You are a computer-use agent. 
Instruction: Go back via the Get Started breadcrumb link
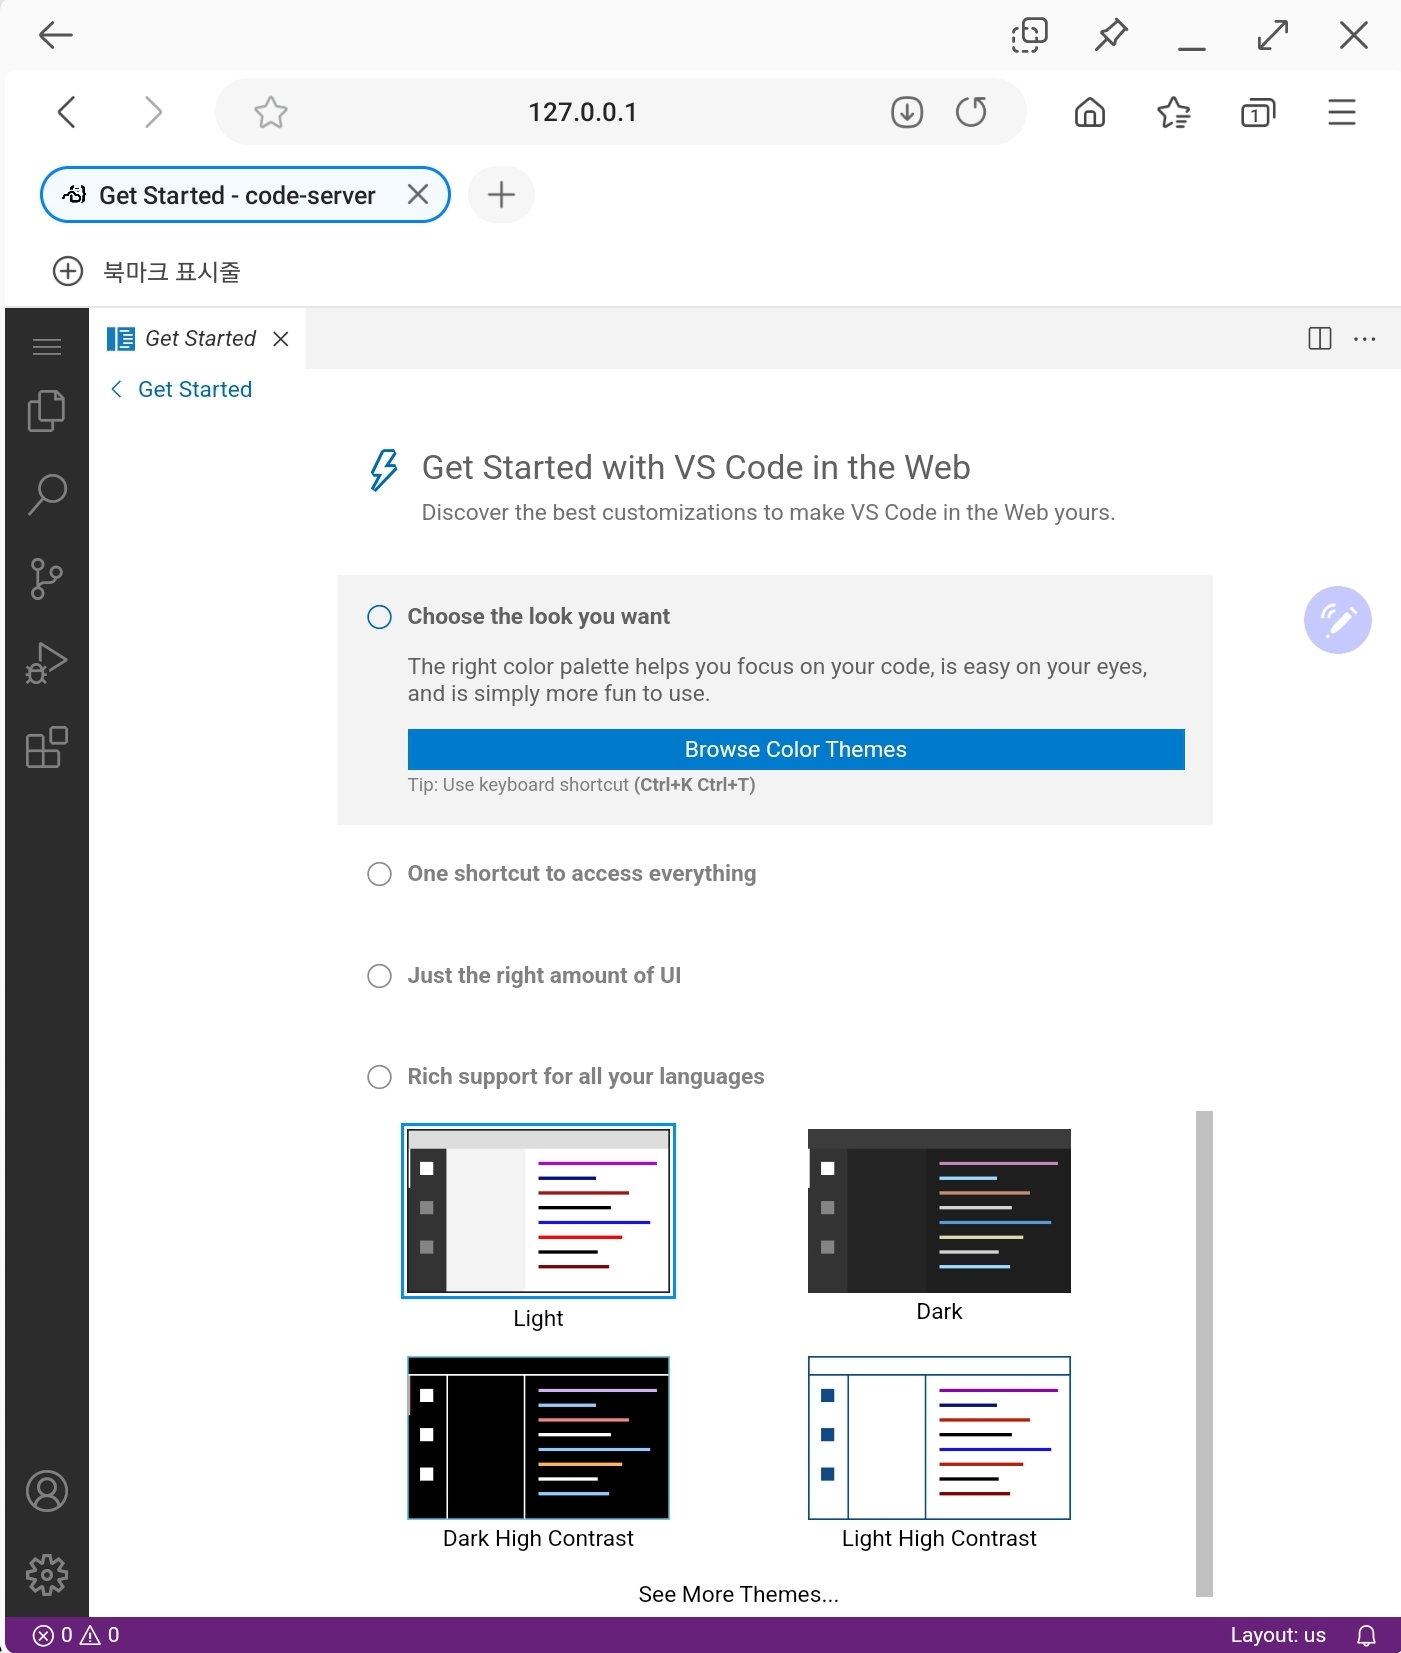[x=181, y=389]
